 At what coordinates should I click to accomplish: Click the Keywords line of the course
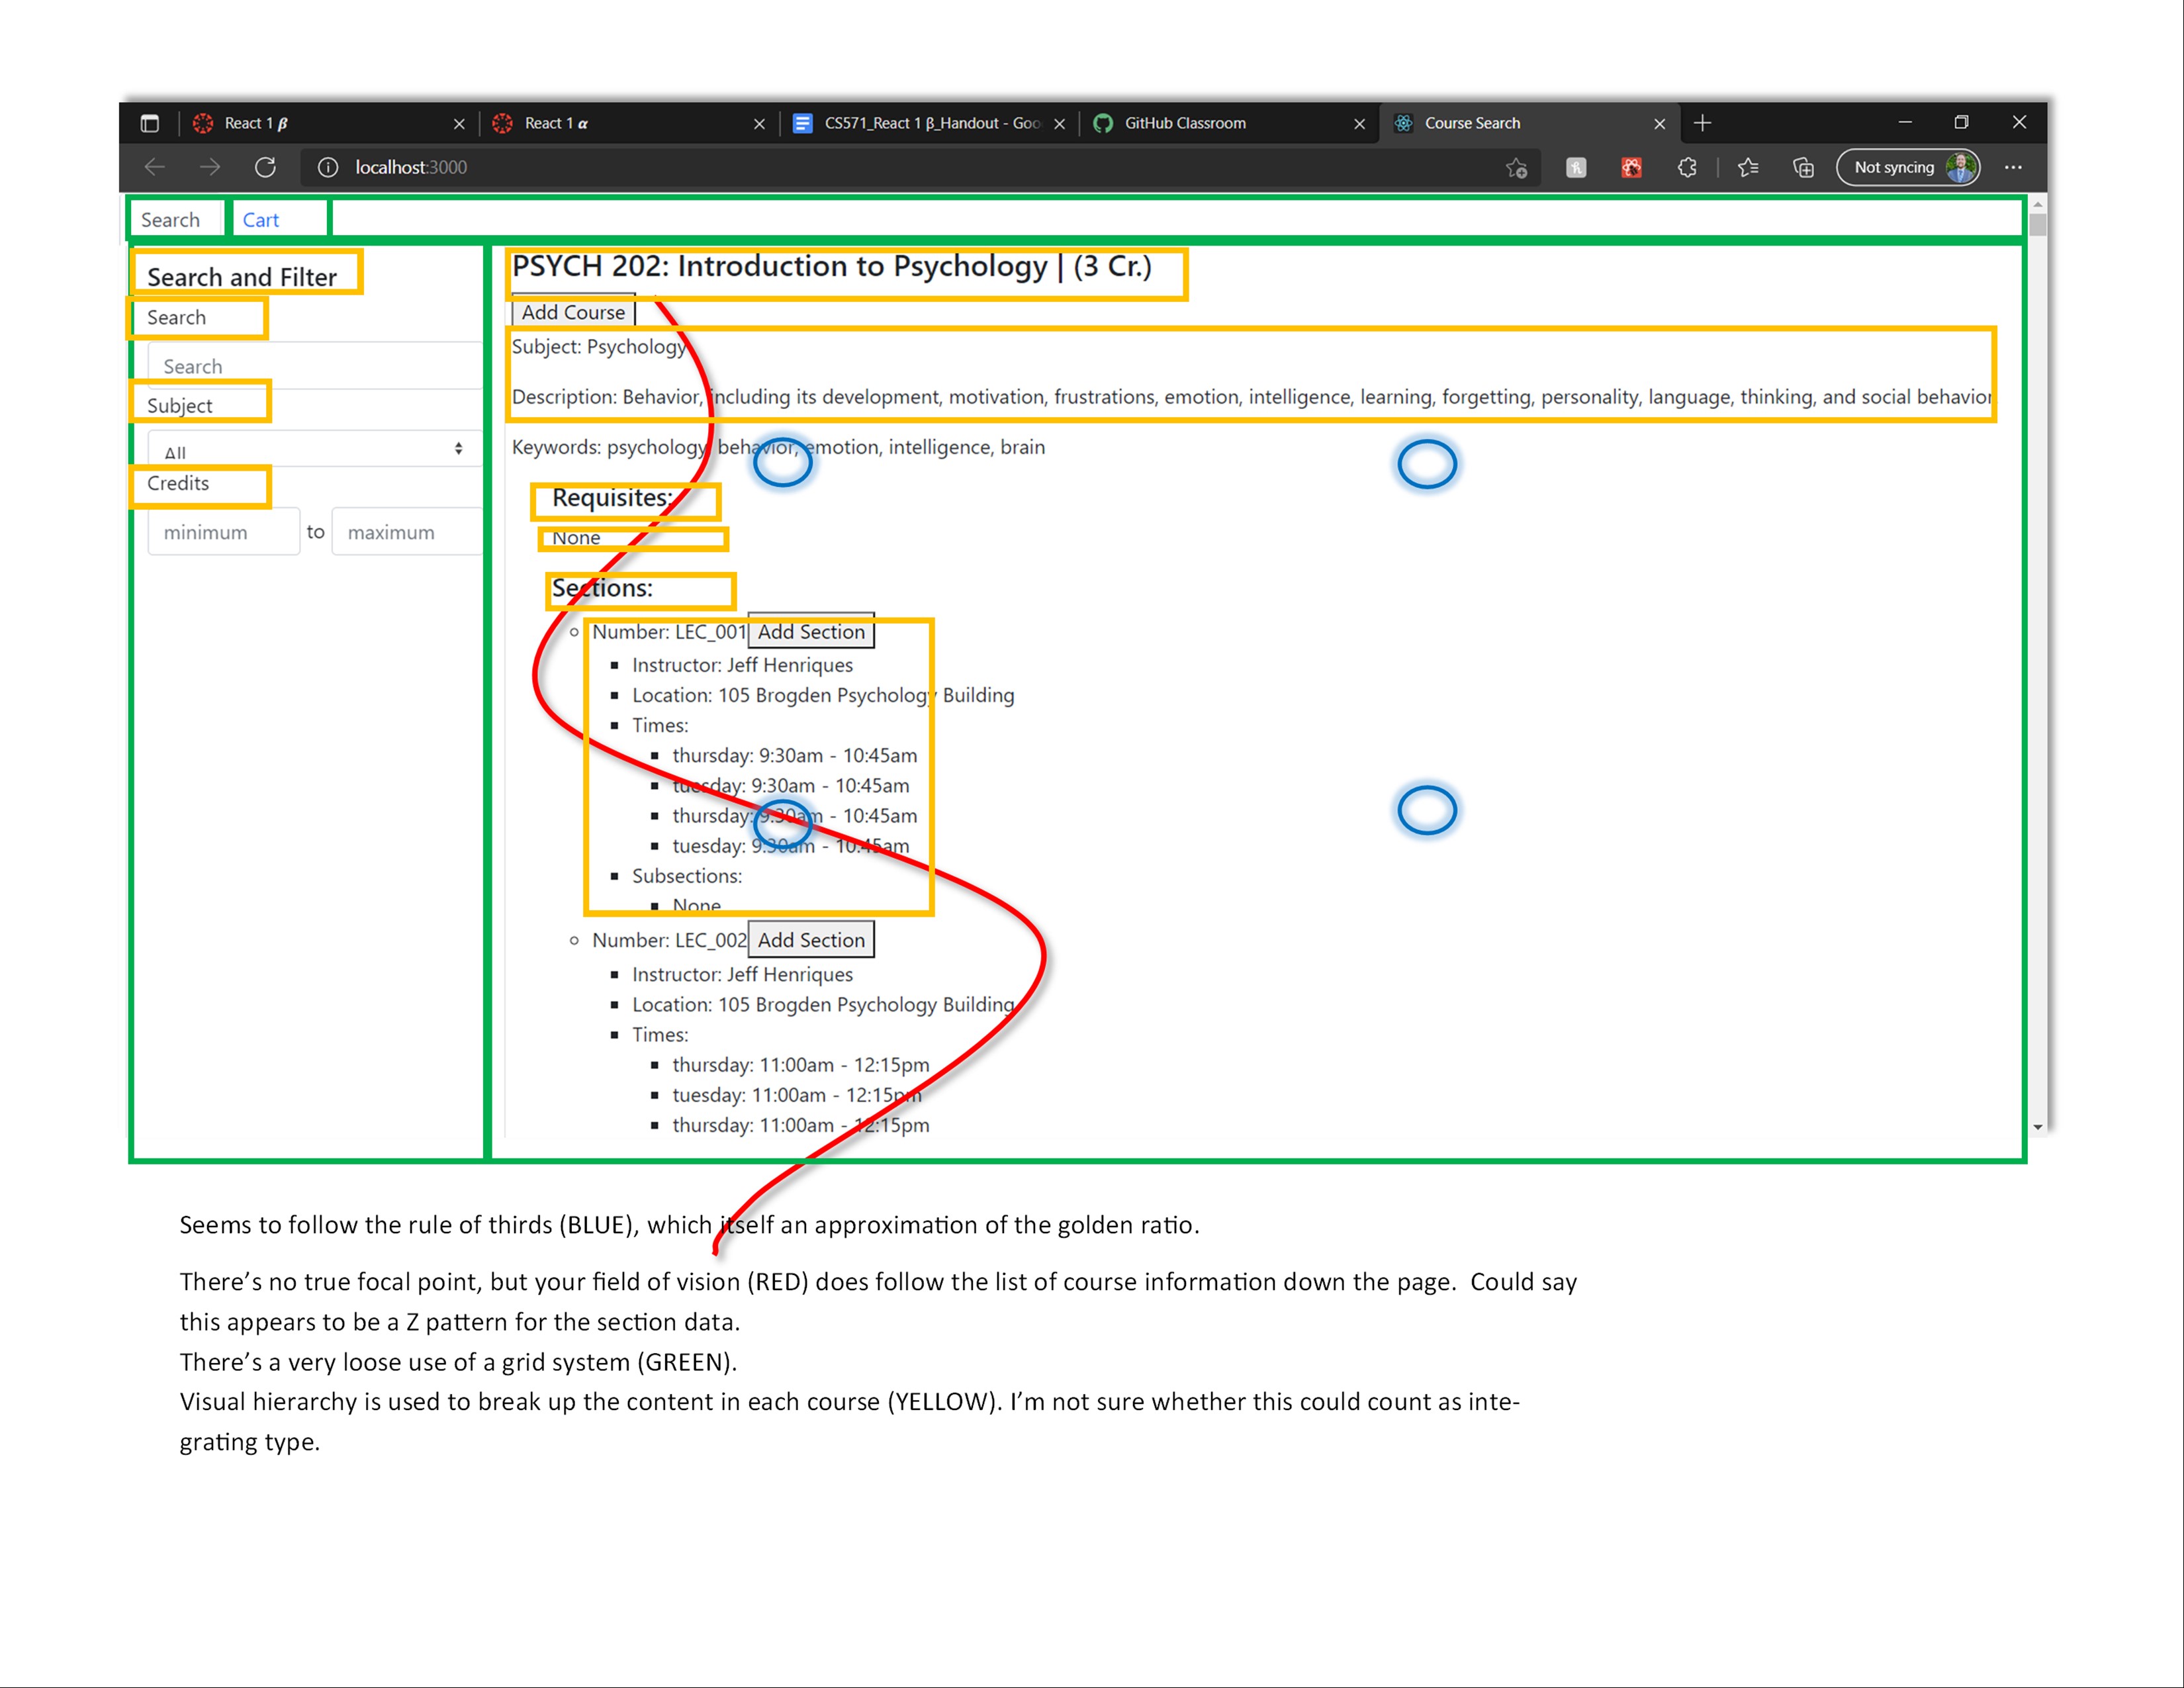[x=778, y=447]
